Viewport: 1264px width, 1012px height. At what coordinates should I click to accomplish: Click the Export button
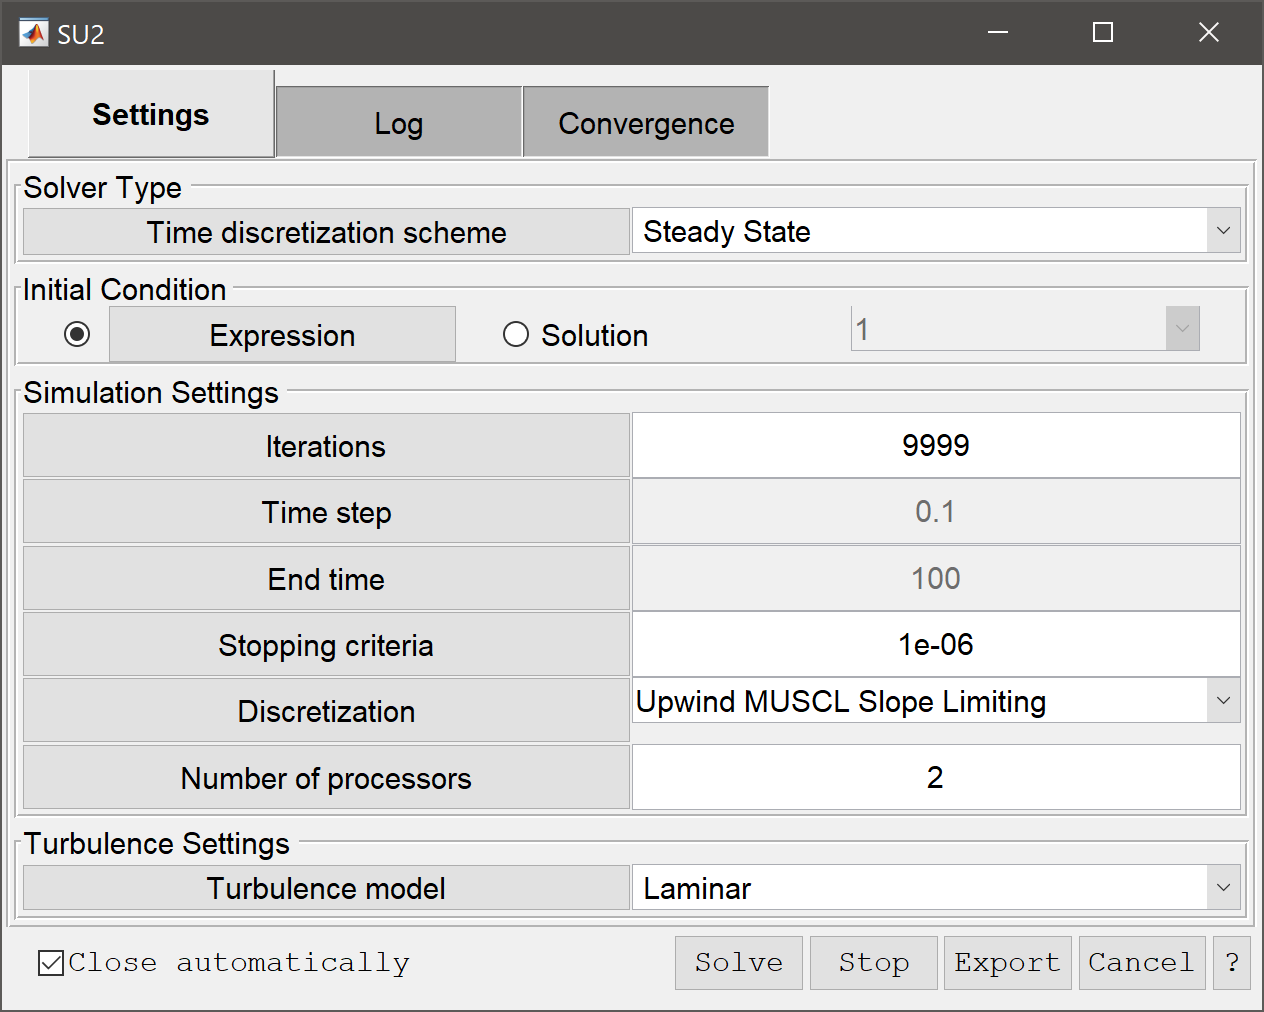tap(1008, 963)
